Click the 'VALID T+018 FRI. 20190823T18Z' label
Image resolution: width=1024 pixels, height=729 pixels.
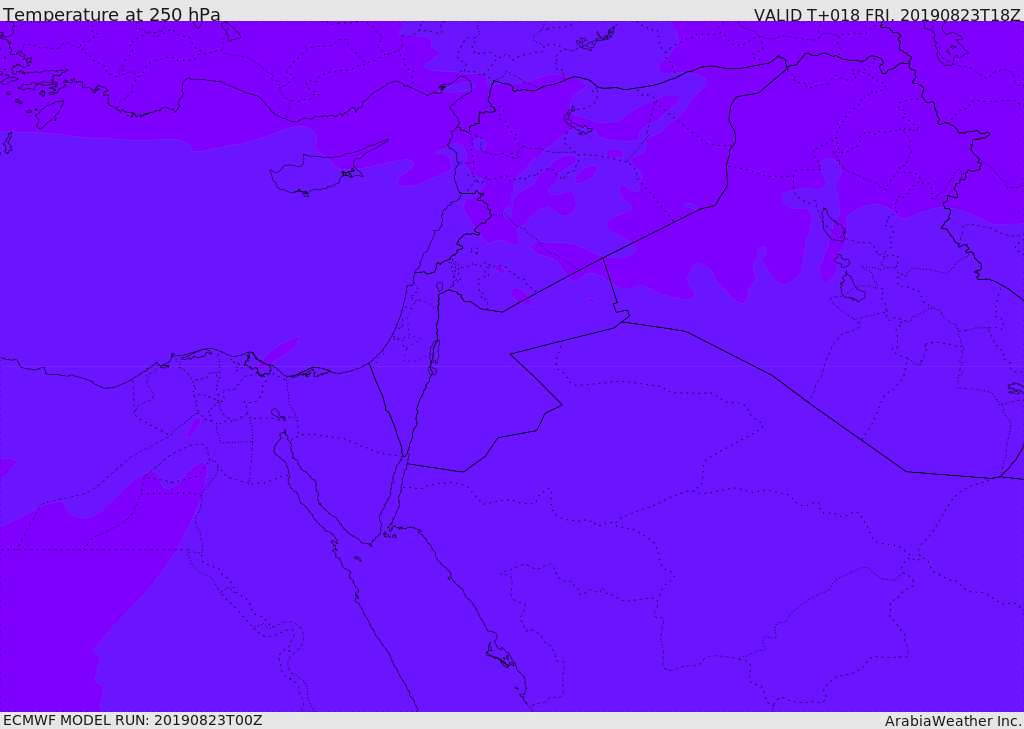(x=887, y=14)
